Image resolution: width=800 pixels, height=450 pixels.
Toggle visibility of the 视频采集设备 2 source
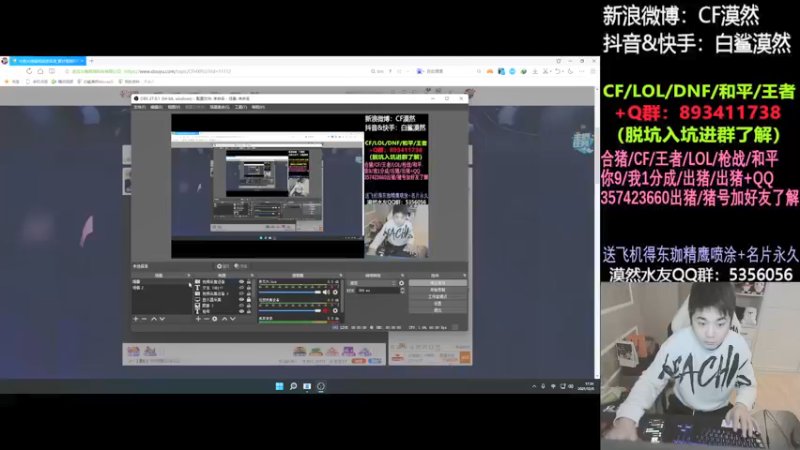click(241, 294)
